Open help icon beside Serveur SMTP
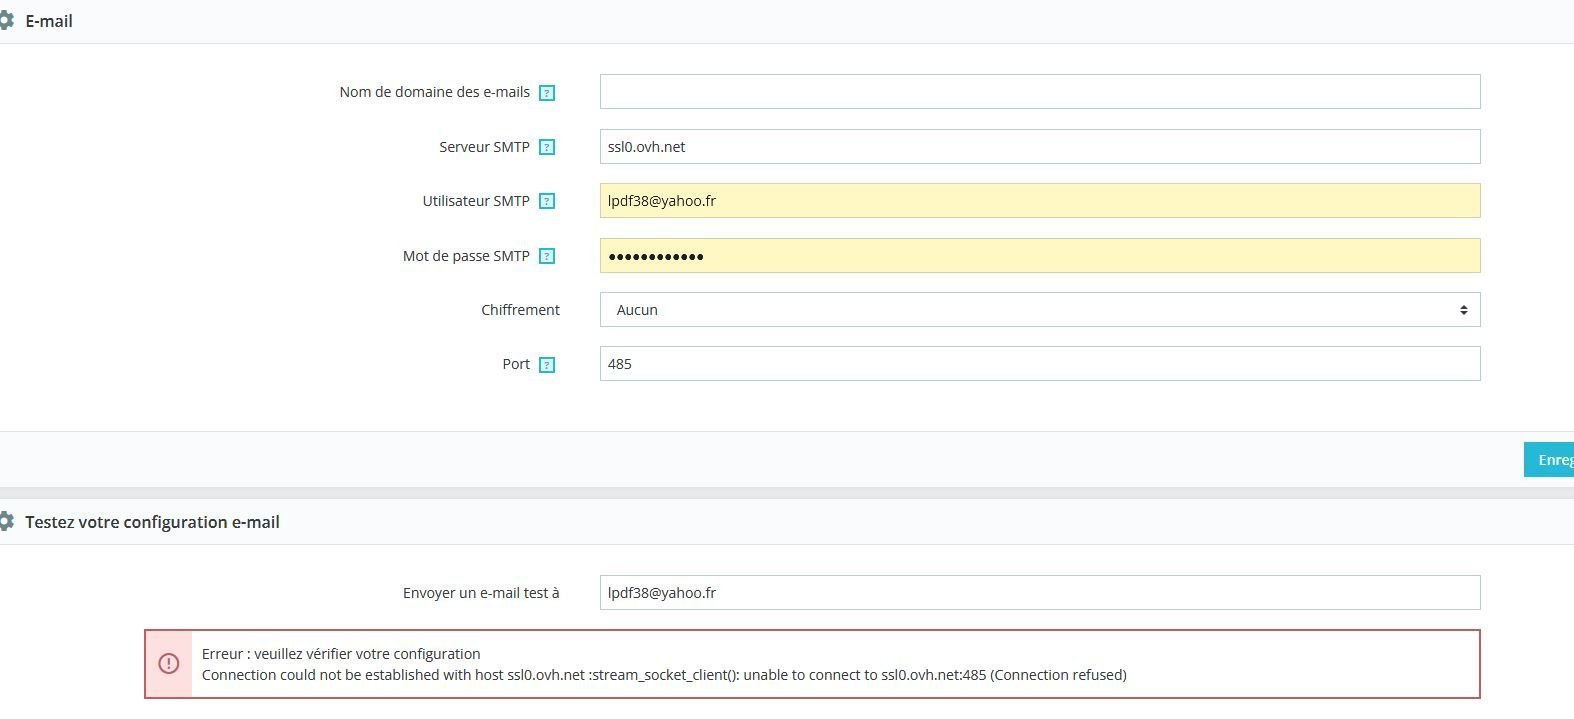 [x=547, y=147]
